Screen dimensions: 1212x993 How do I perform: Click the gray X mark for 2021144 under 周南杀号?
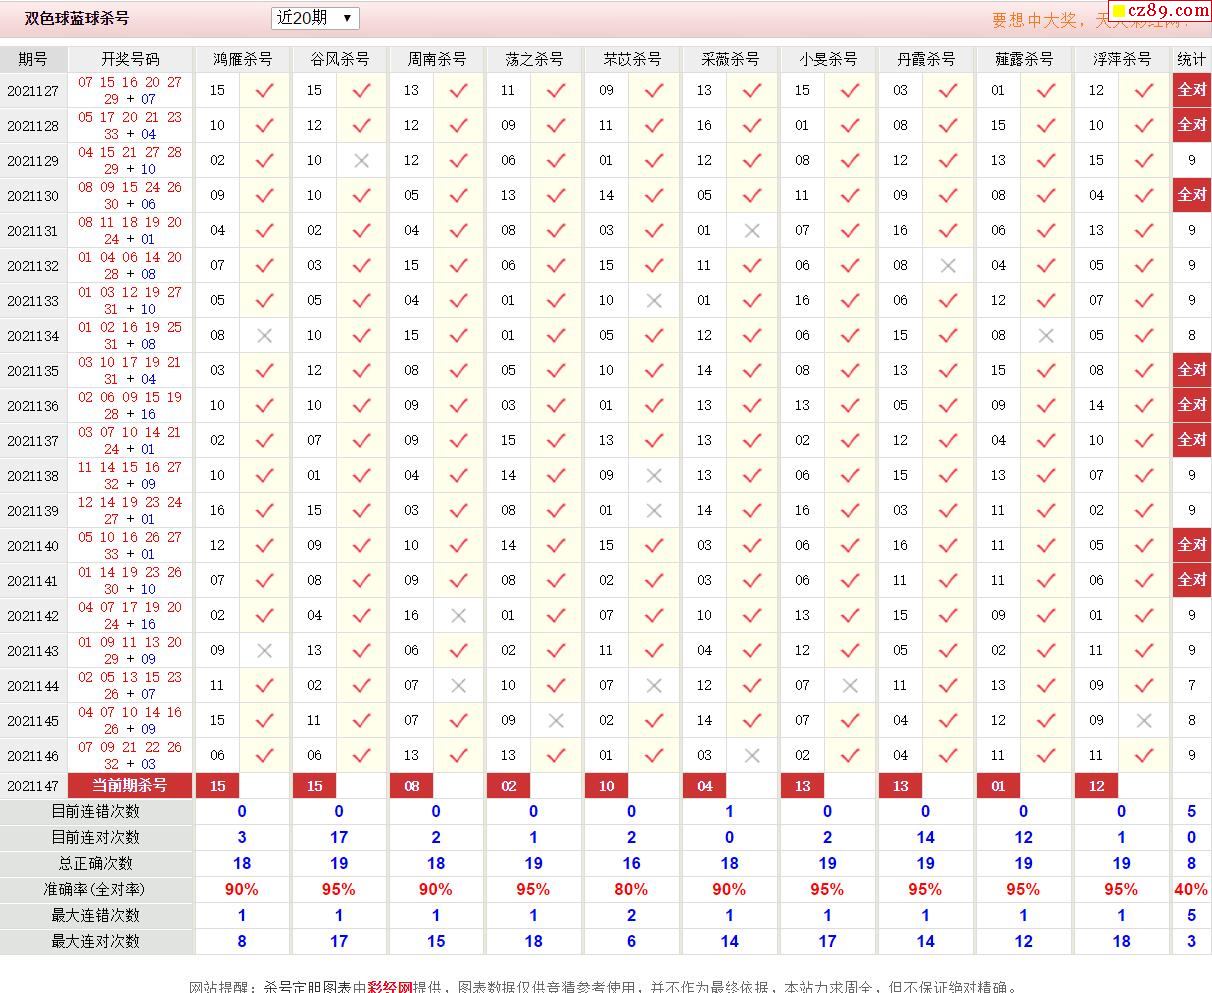coord(458,685)
